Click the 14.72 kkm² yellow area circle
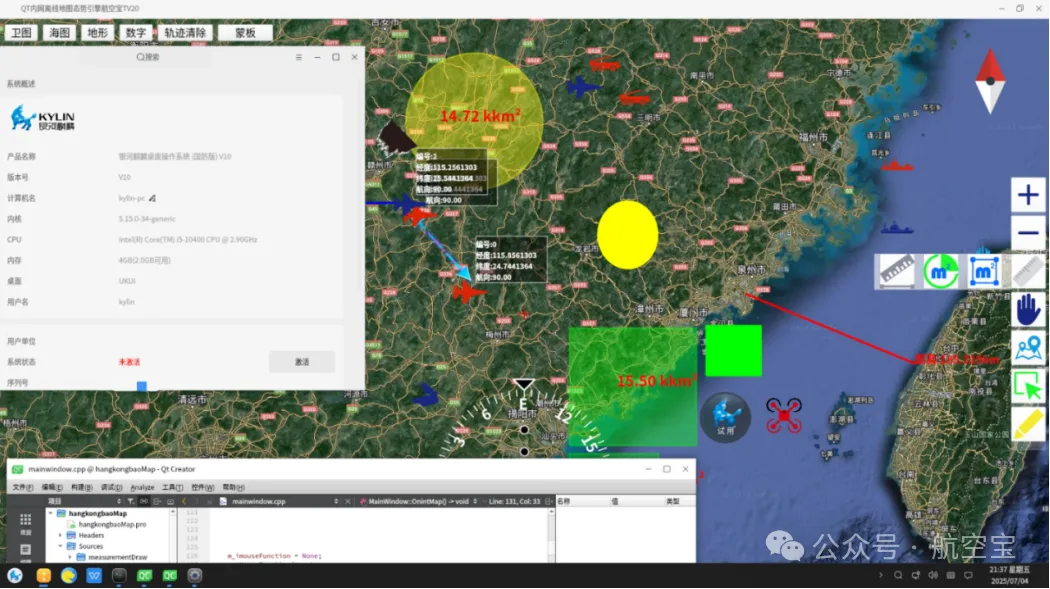This screenshot has width=1050, height=589. pos(474,120)
